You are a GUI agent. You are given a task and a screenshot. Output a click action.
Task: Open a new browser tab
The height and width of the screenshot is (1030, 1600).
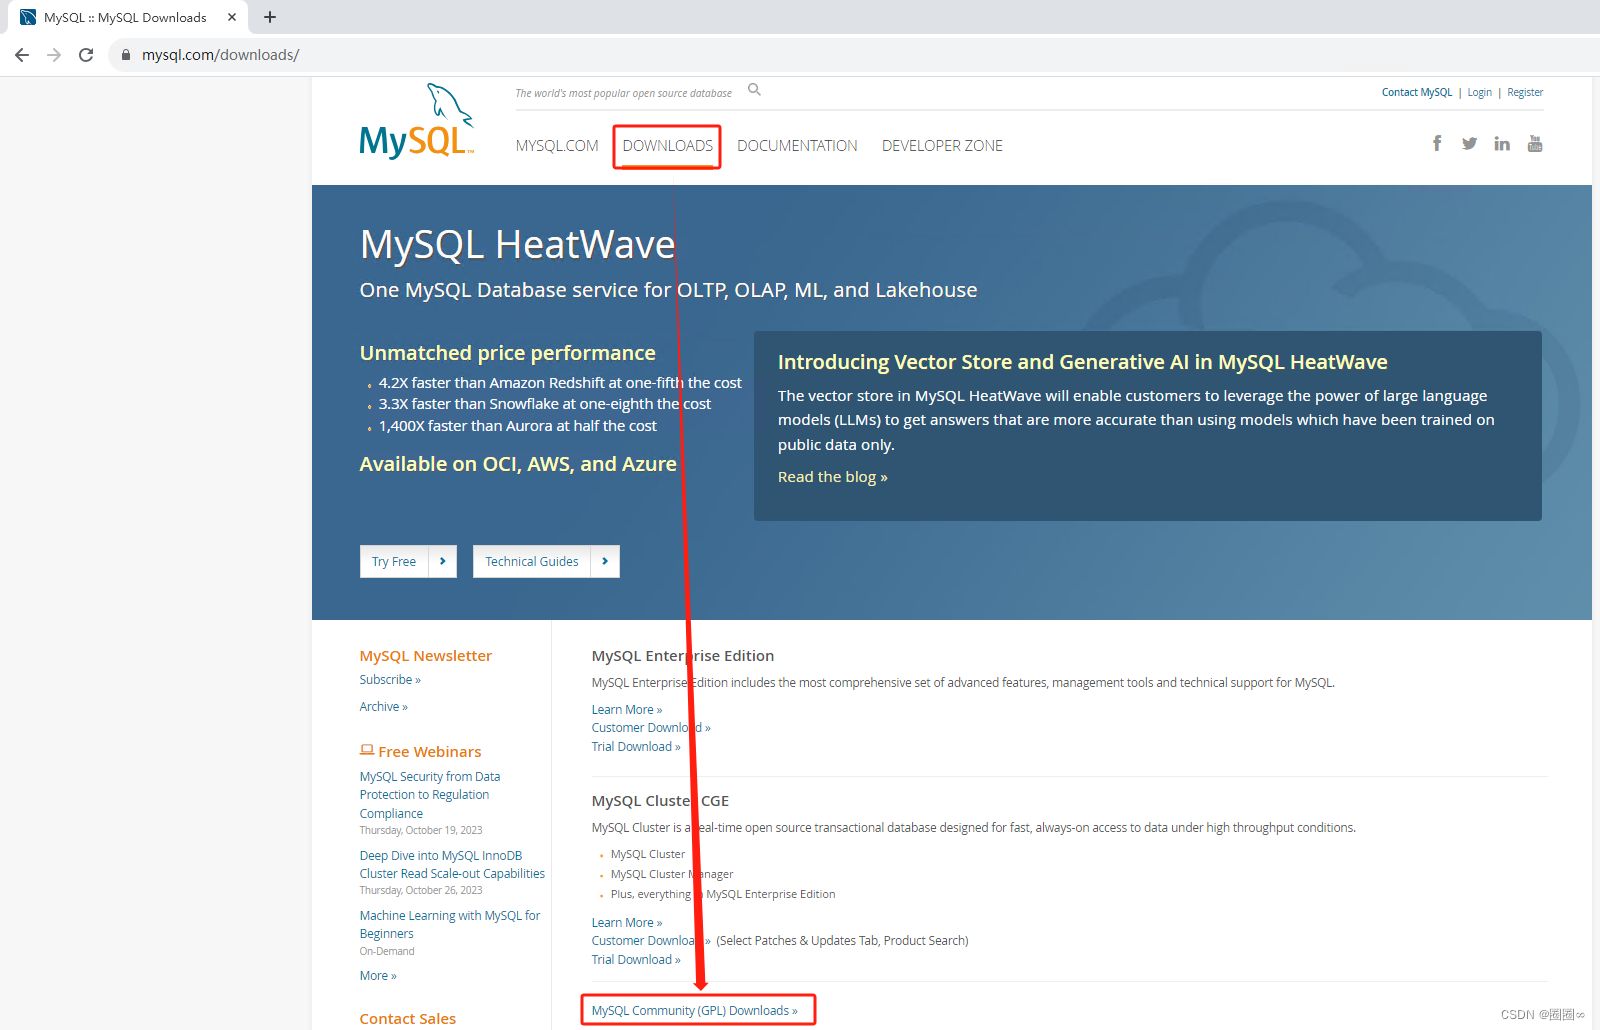click(270, 17)
